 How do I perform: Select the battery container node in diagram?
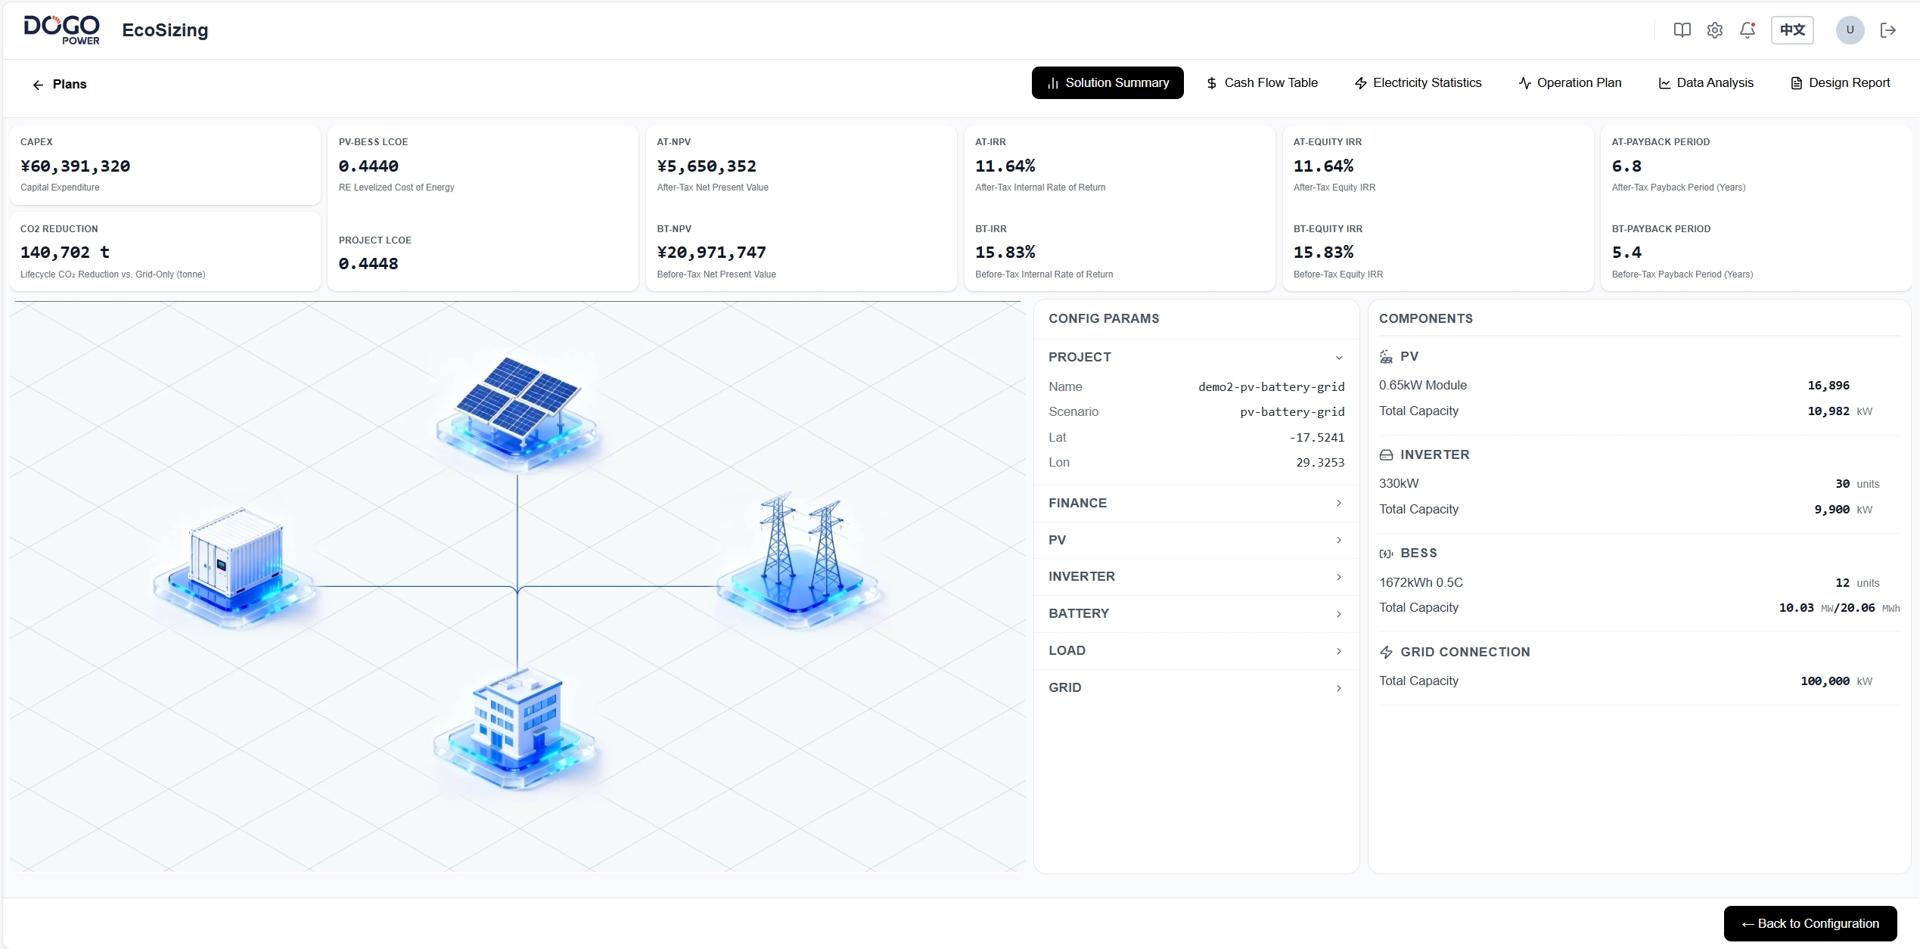click(235, 567)
